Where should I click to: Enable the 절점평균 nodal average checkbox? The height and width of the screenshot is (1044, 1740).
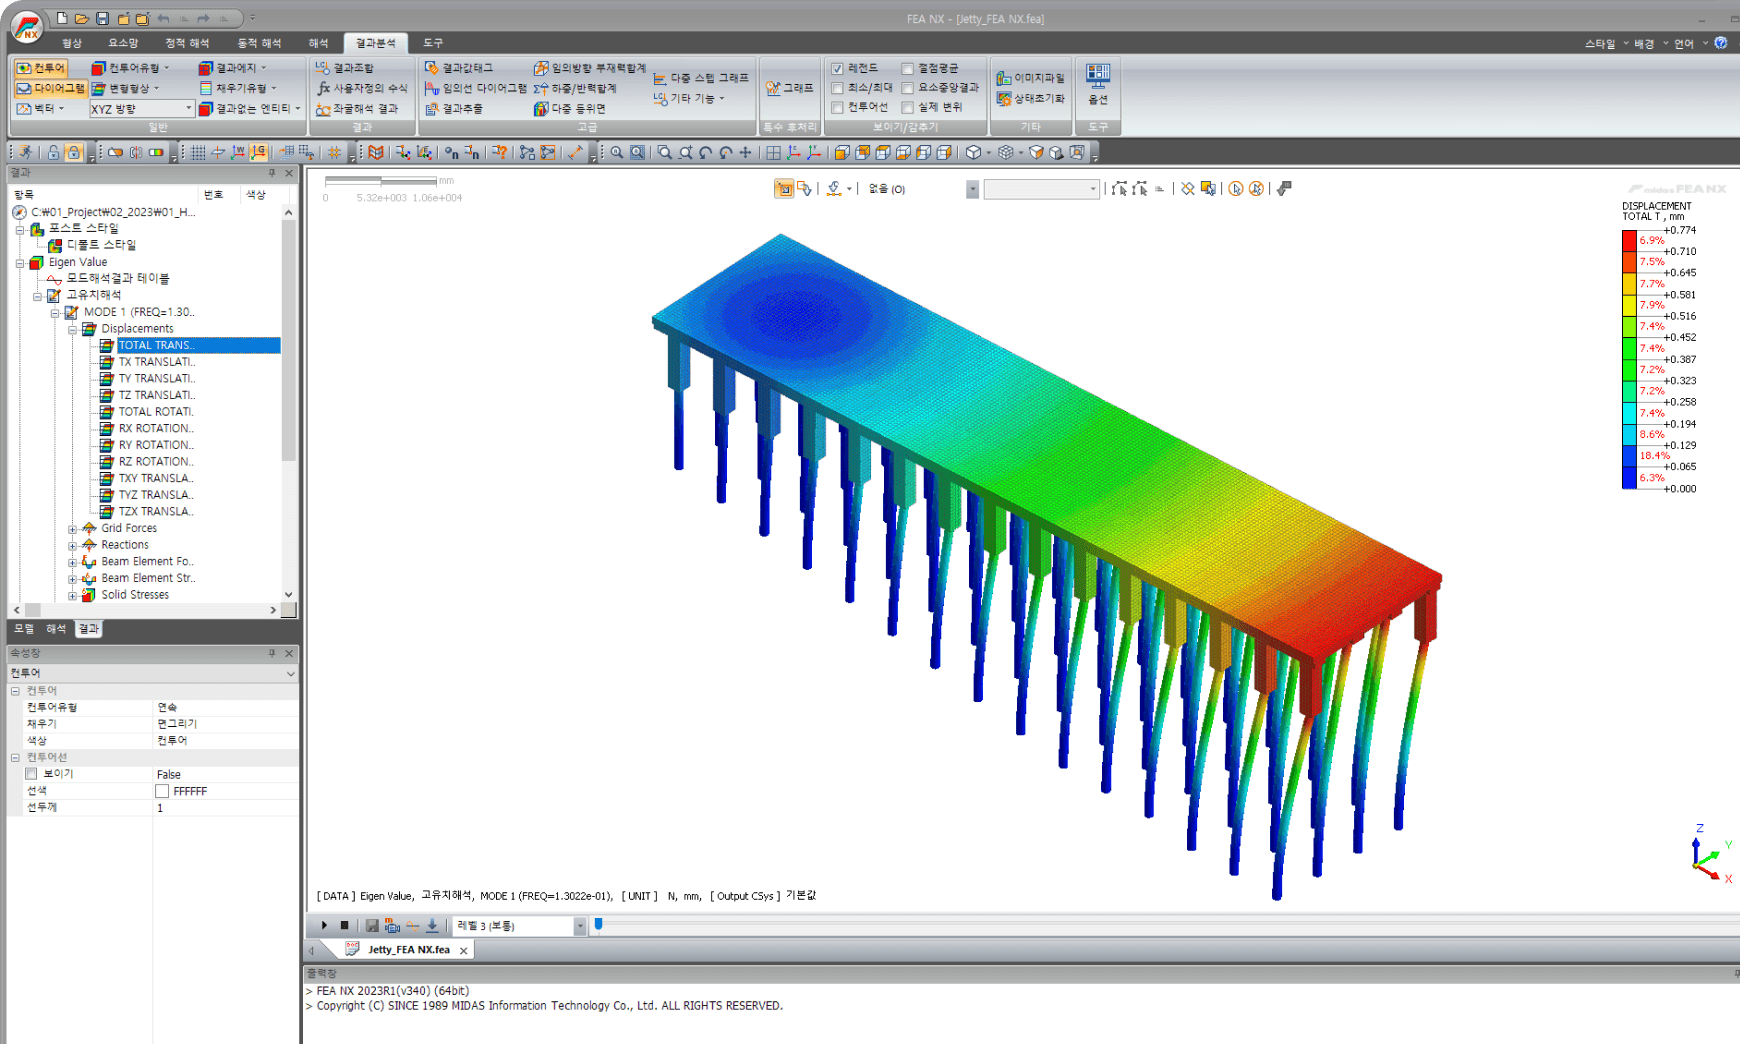click(x=908, y=68)
